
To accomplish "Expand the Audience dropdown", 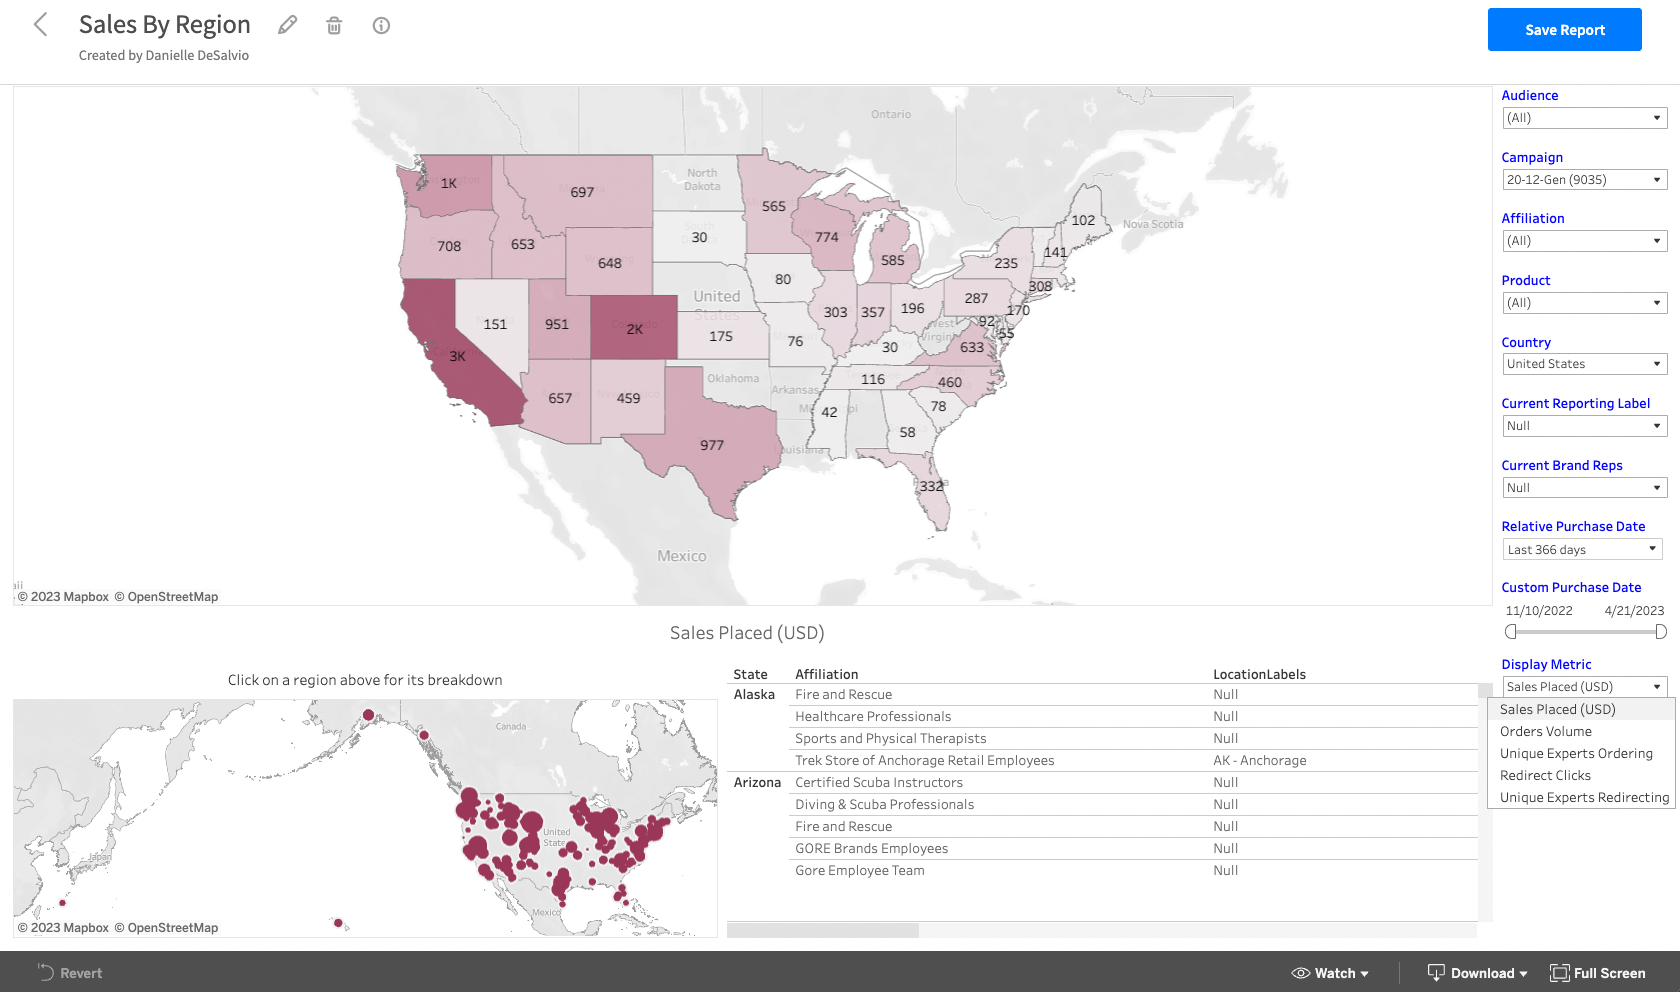I will 1585,118.
